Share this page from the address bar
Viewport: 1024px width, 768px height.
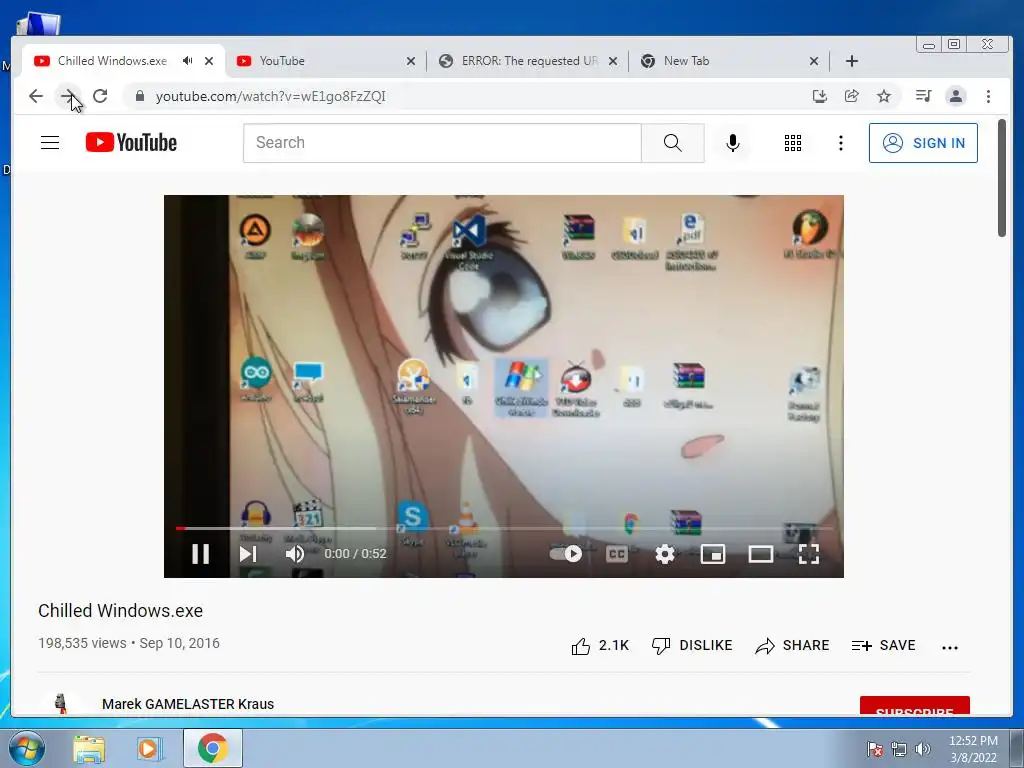tap(852, 96)
